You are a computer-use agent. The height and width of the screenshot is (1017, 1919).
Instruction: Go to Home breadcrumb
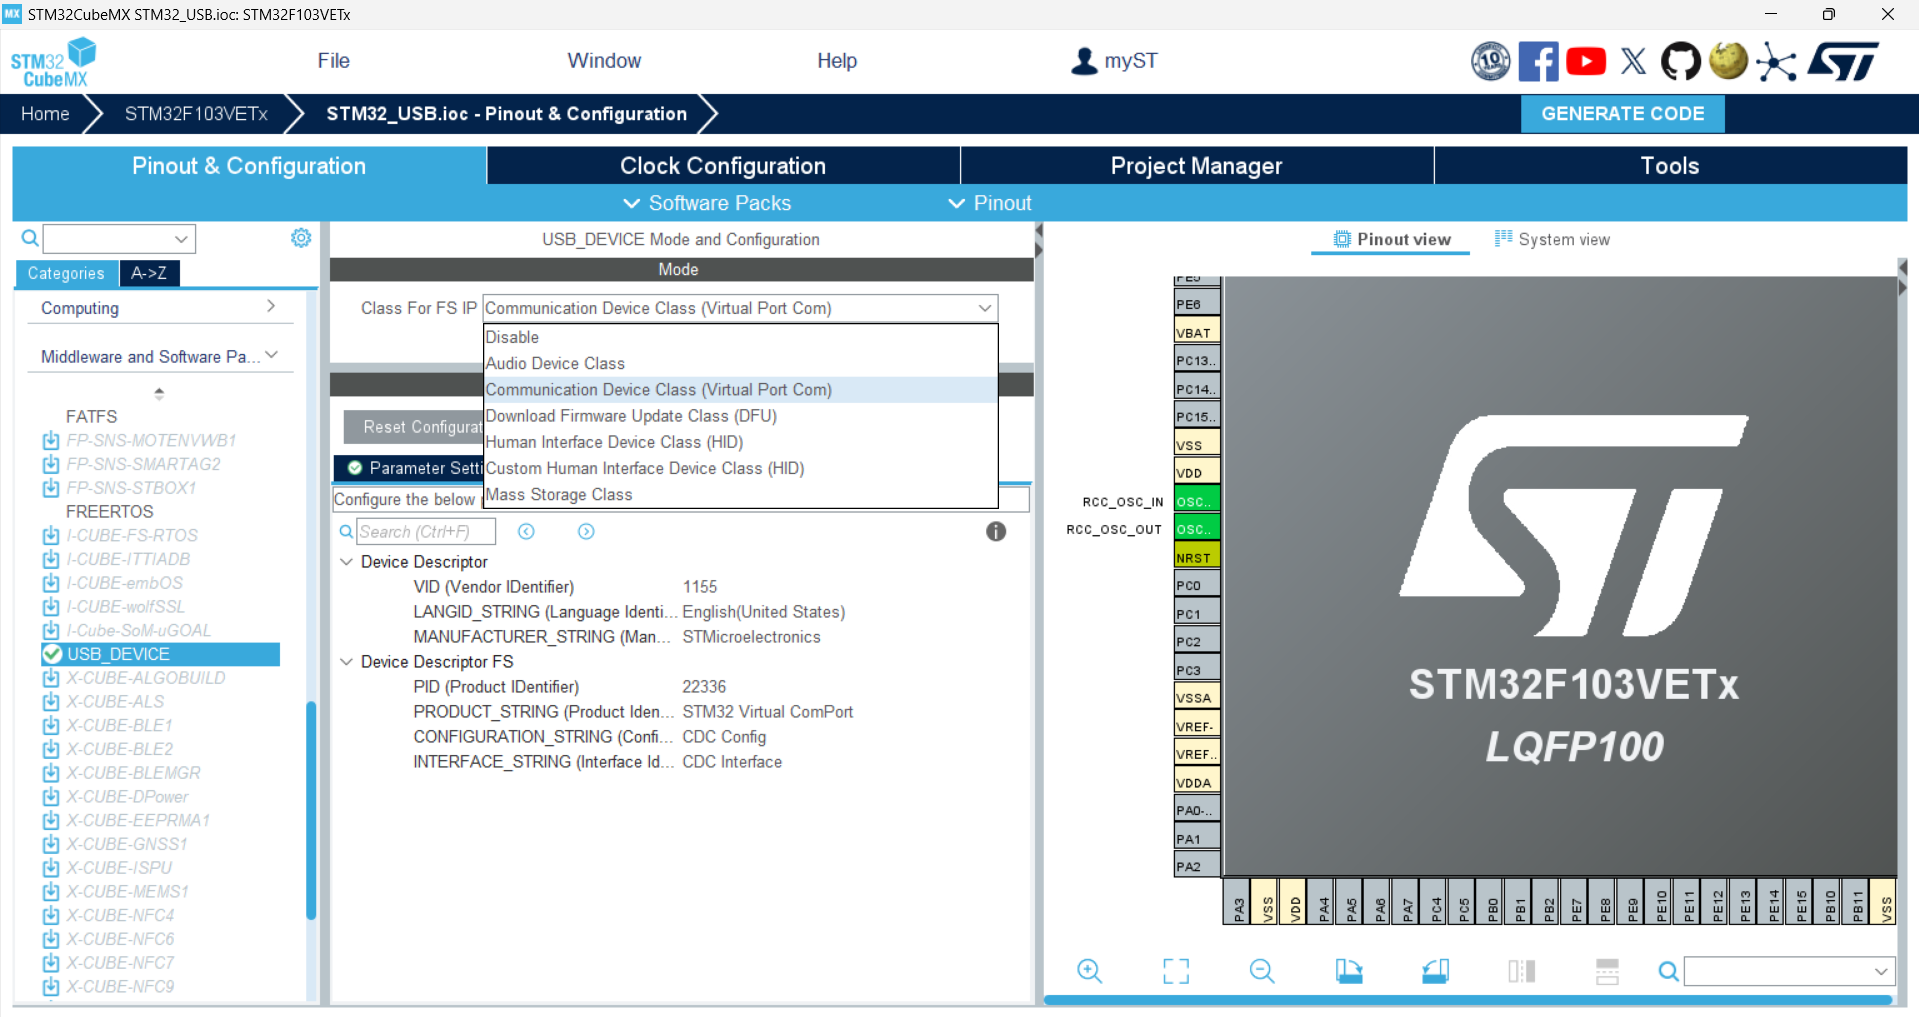[45, 114]
